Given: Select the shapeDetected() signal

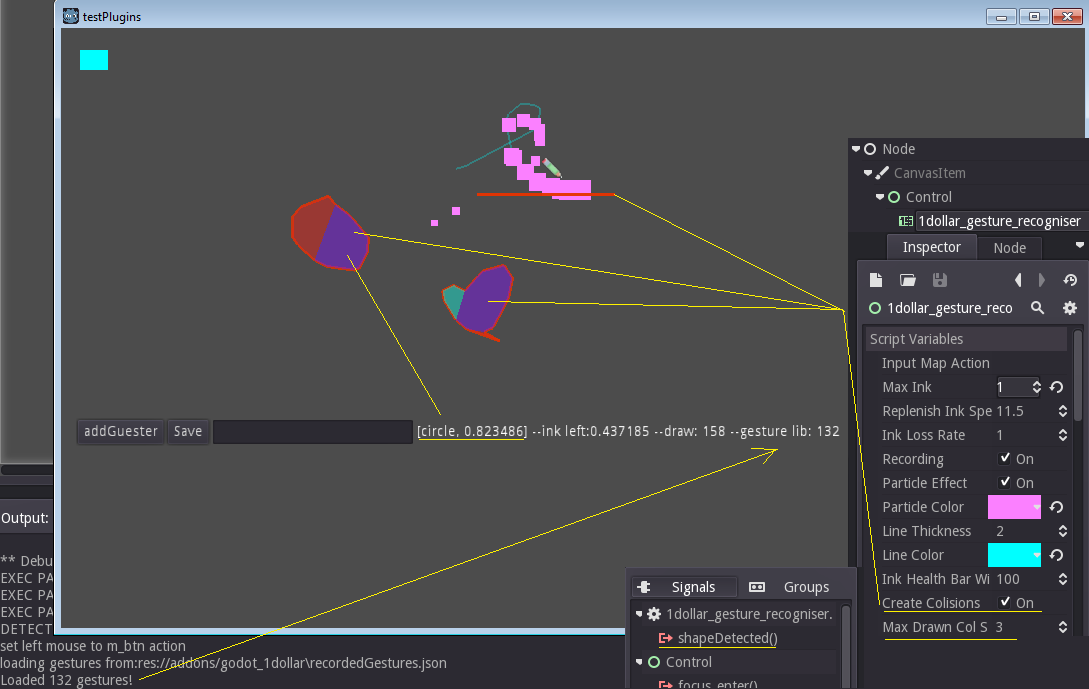Looking at the screenshot, I should tap(727, 638).
